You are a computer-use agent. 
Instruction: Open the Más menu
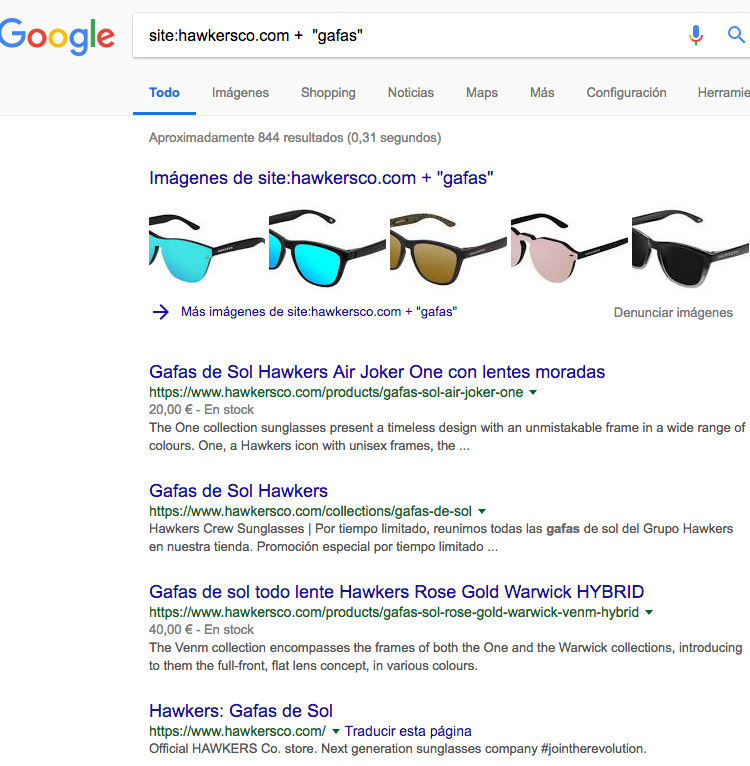[542, 93]
